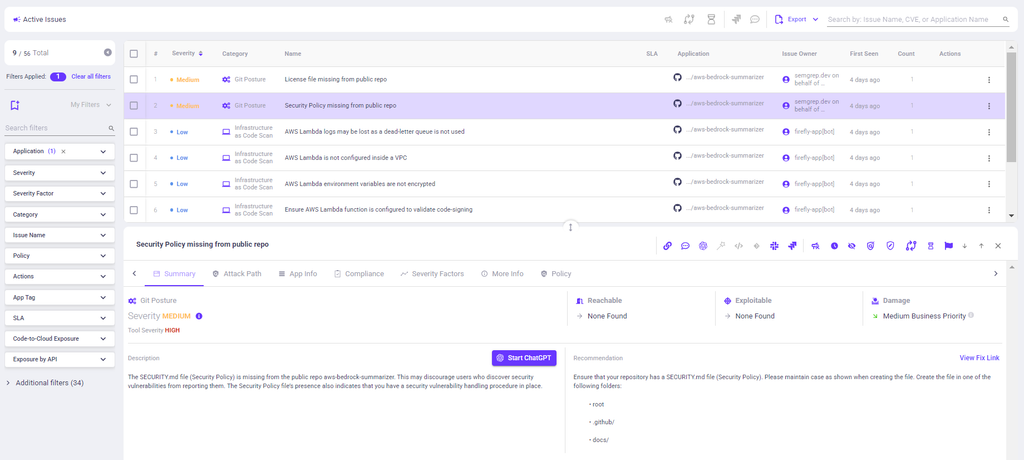The height and width of the screenshot is (460, 1024).
Task: Click the View Fix Link
Action: 979,357
